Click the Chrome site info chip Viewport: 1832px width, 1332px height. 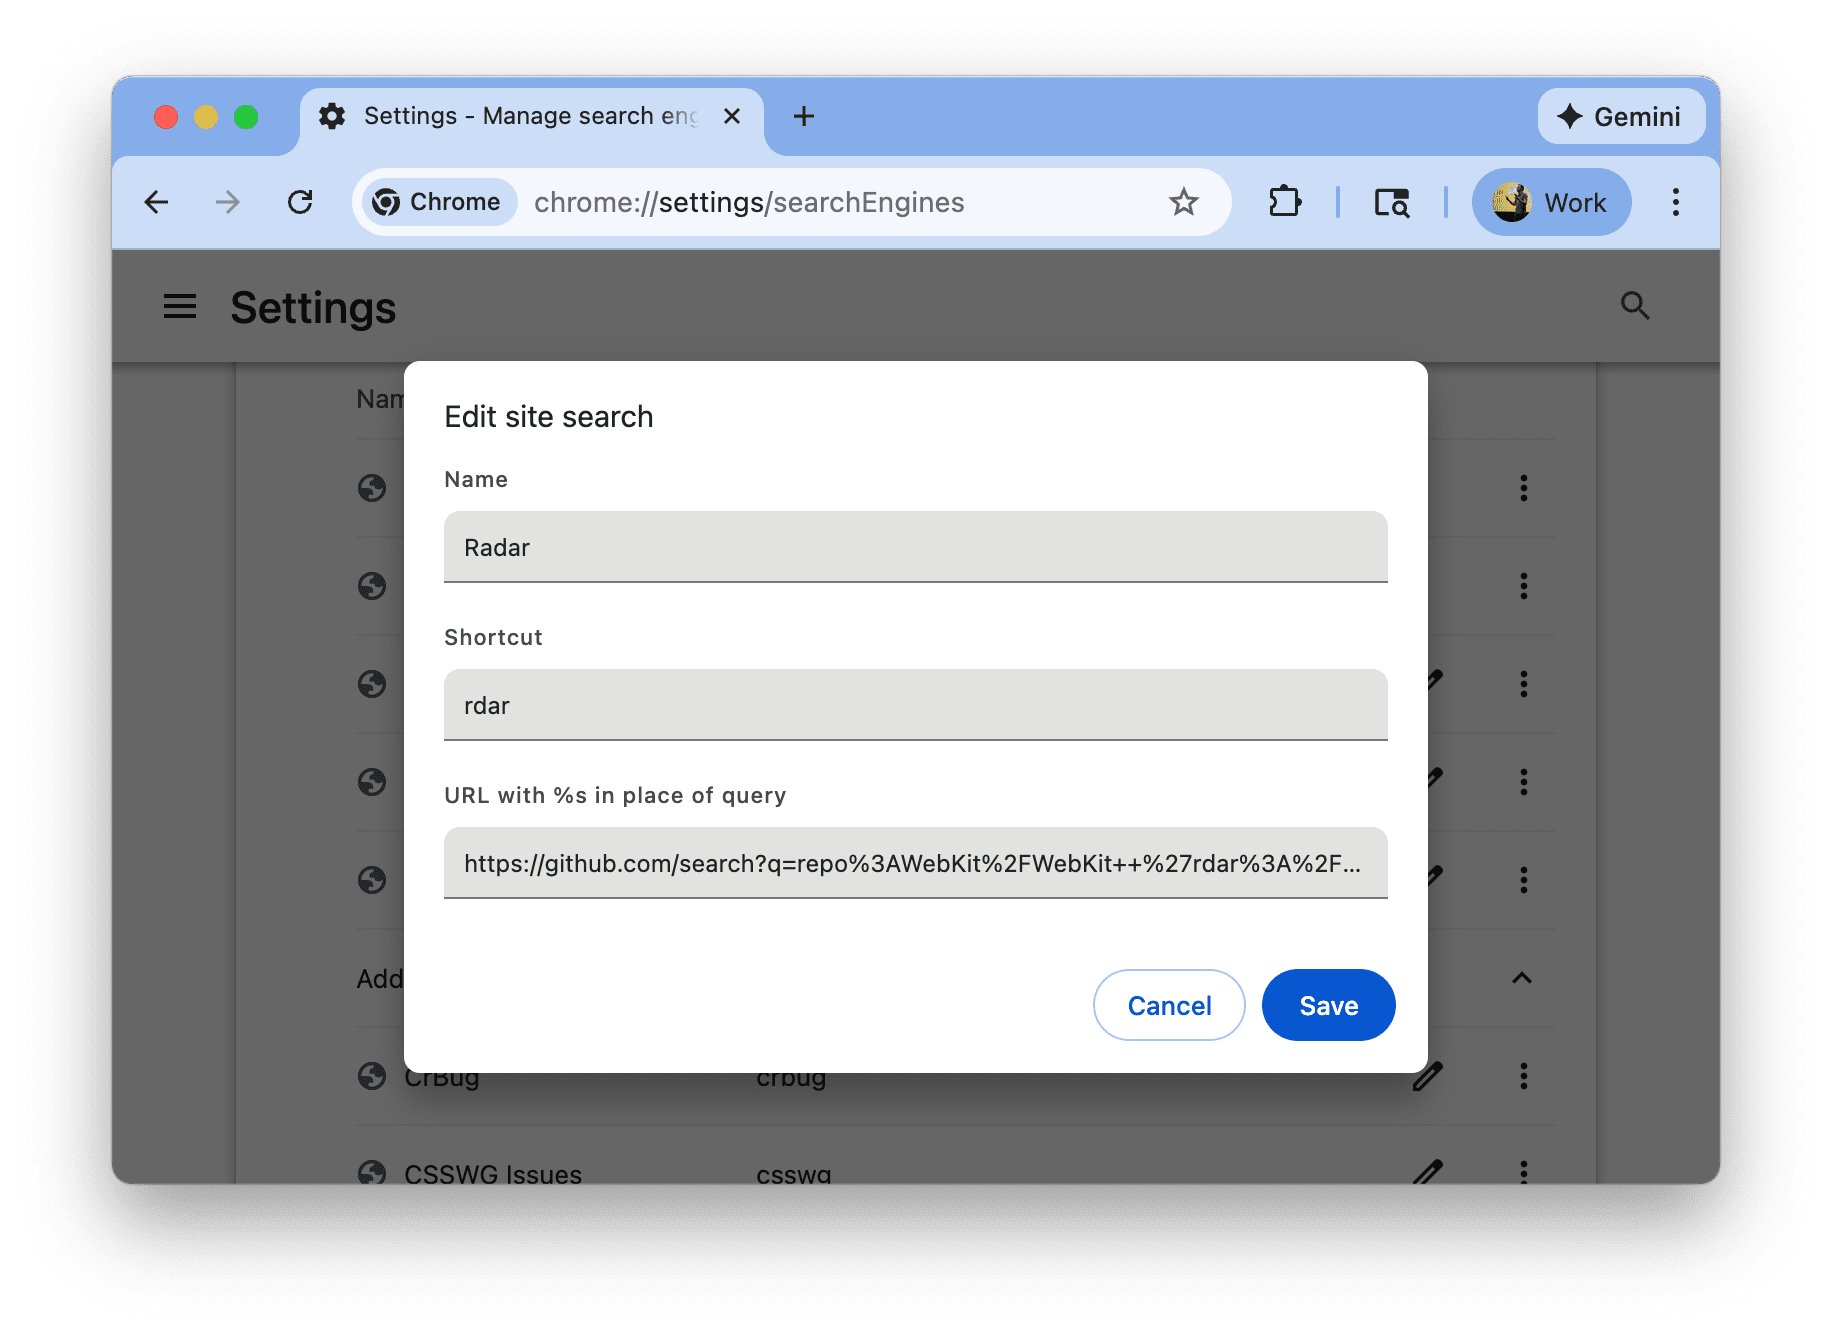pos(438,201)
